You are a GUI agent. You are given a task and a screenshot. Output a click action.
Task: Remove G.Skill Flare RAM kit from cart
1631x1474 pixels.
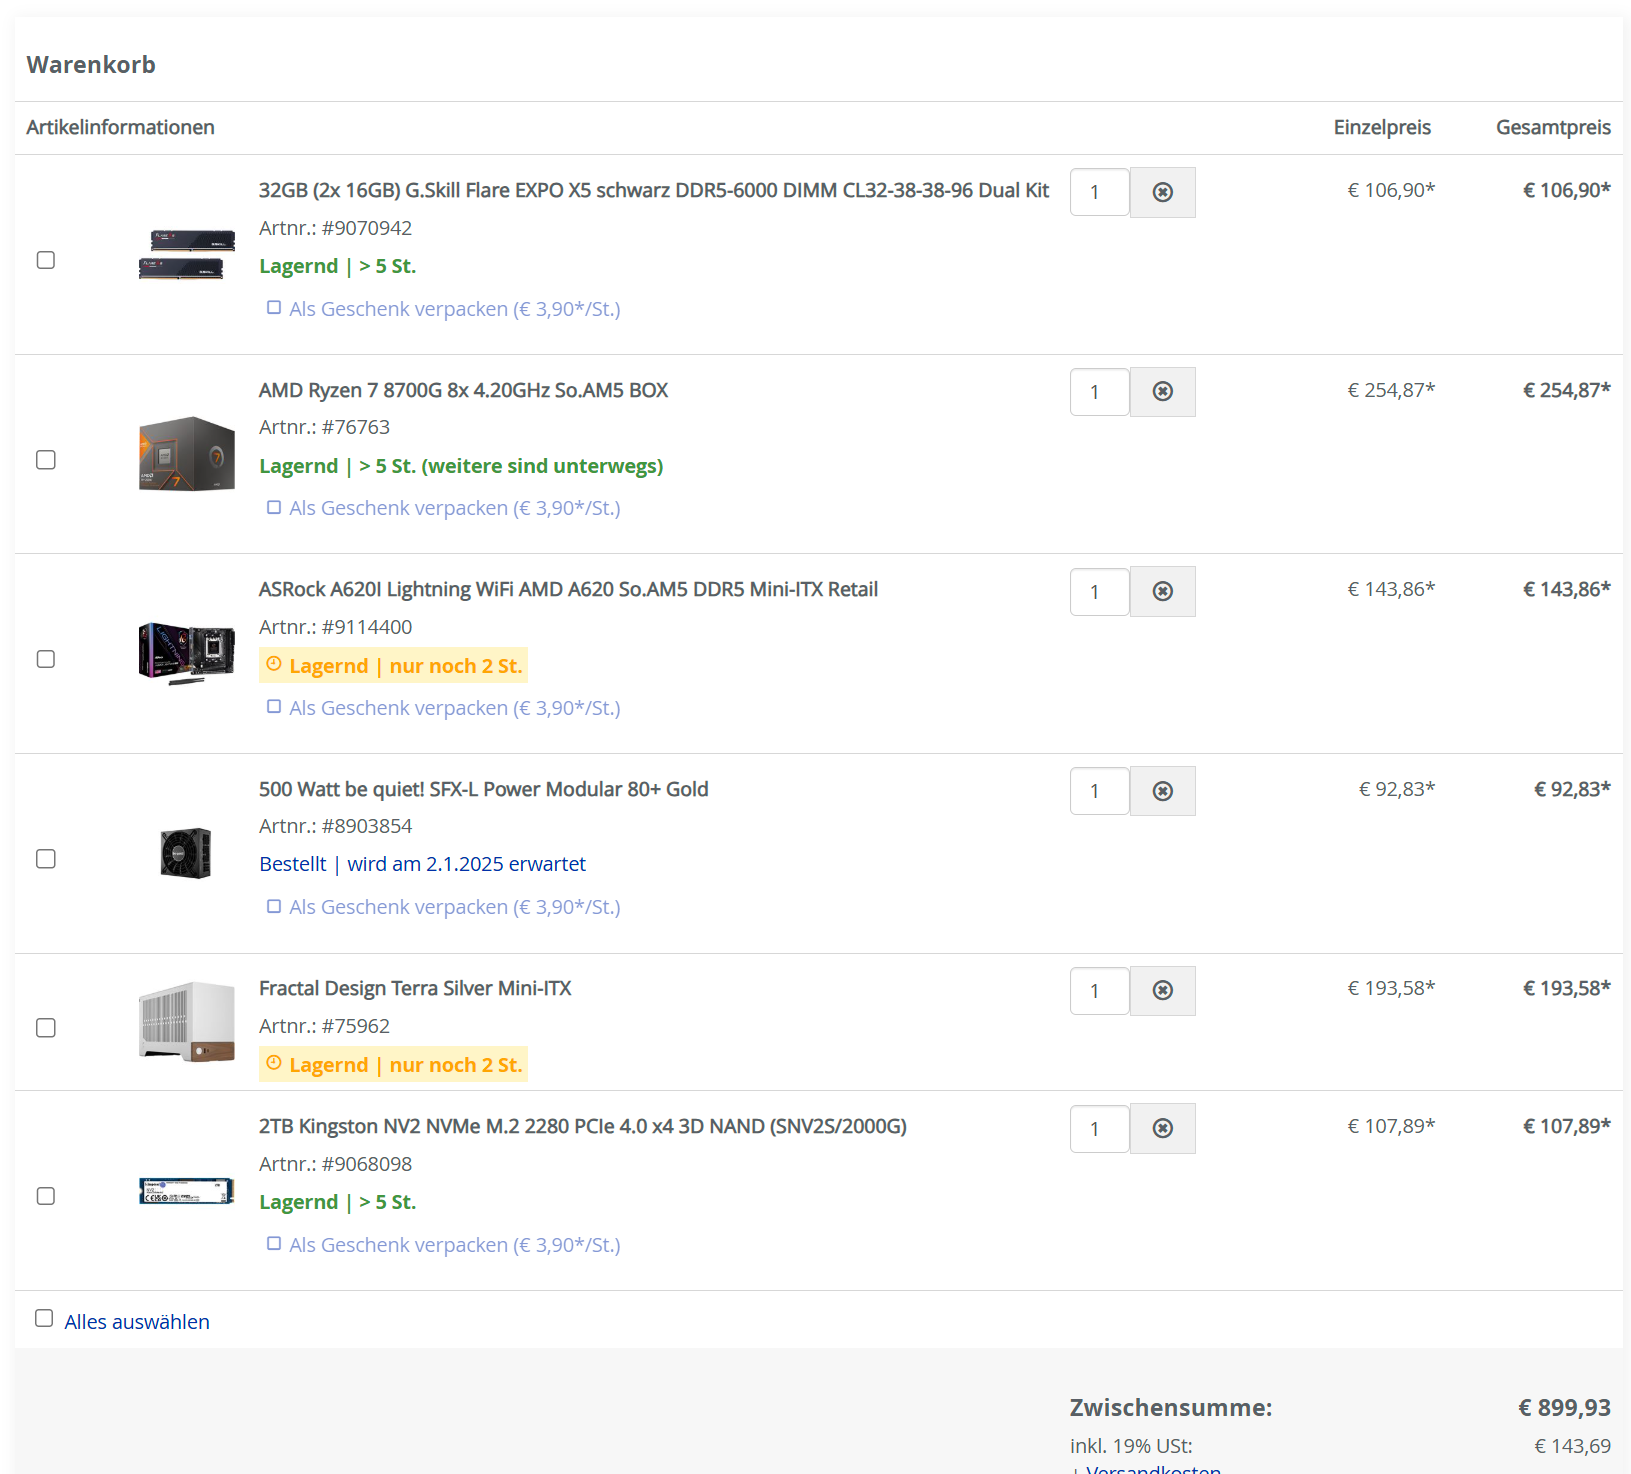1162,192
